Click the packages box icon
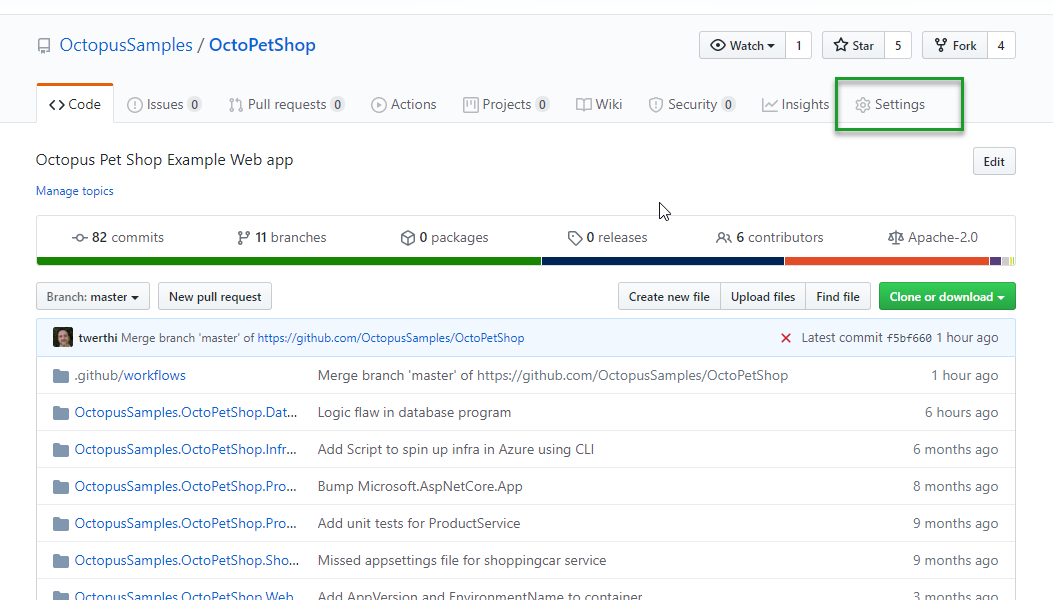Screen dimensions: 1053x601 point(407,238)
